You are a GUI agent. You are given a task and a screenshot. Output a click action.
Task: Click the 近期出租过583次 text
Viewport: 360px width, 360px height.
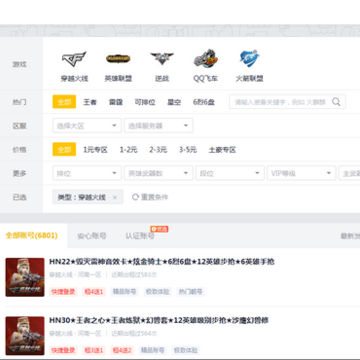(x=134, y=275)
